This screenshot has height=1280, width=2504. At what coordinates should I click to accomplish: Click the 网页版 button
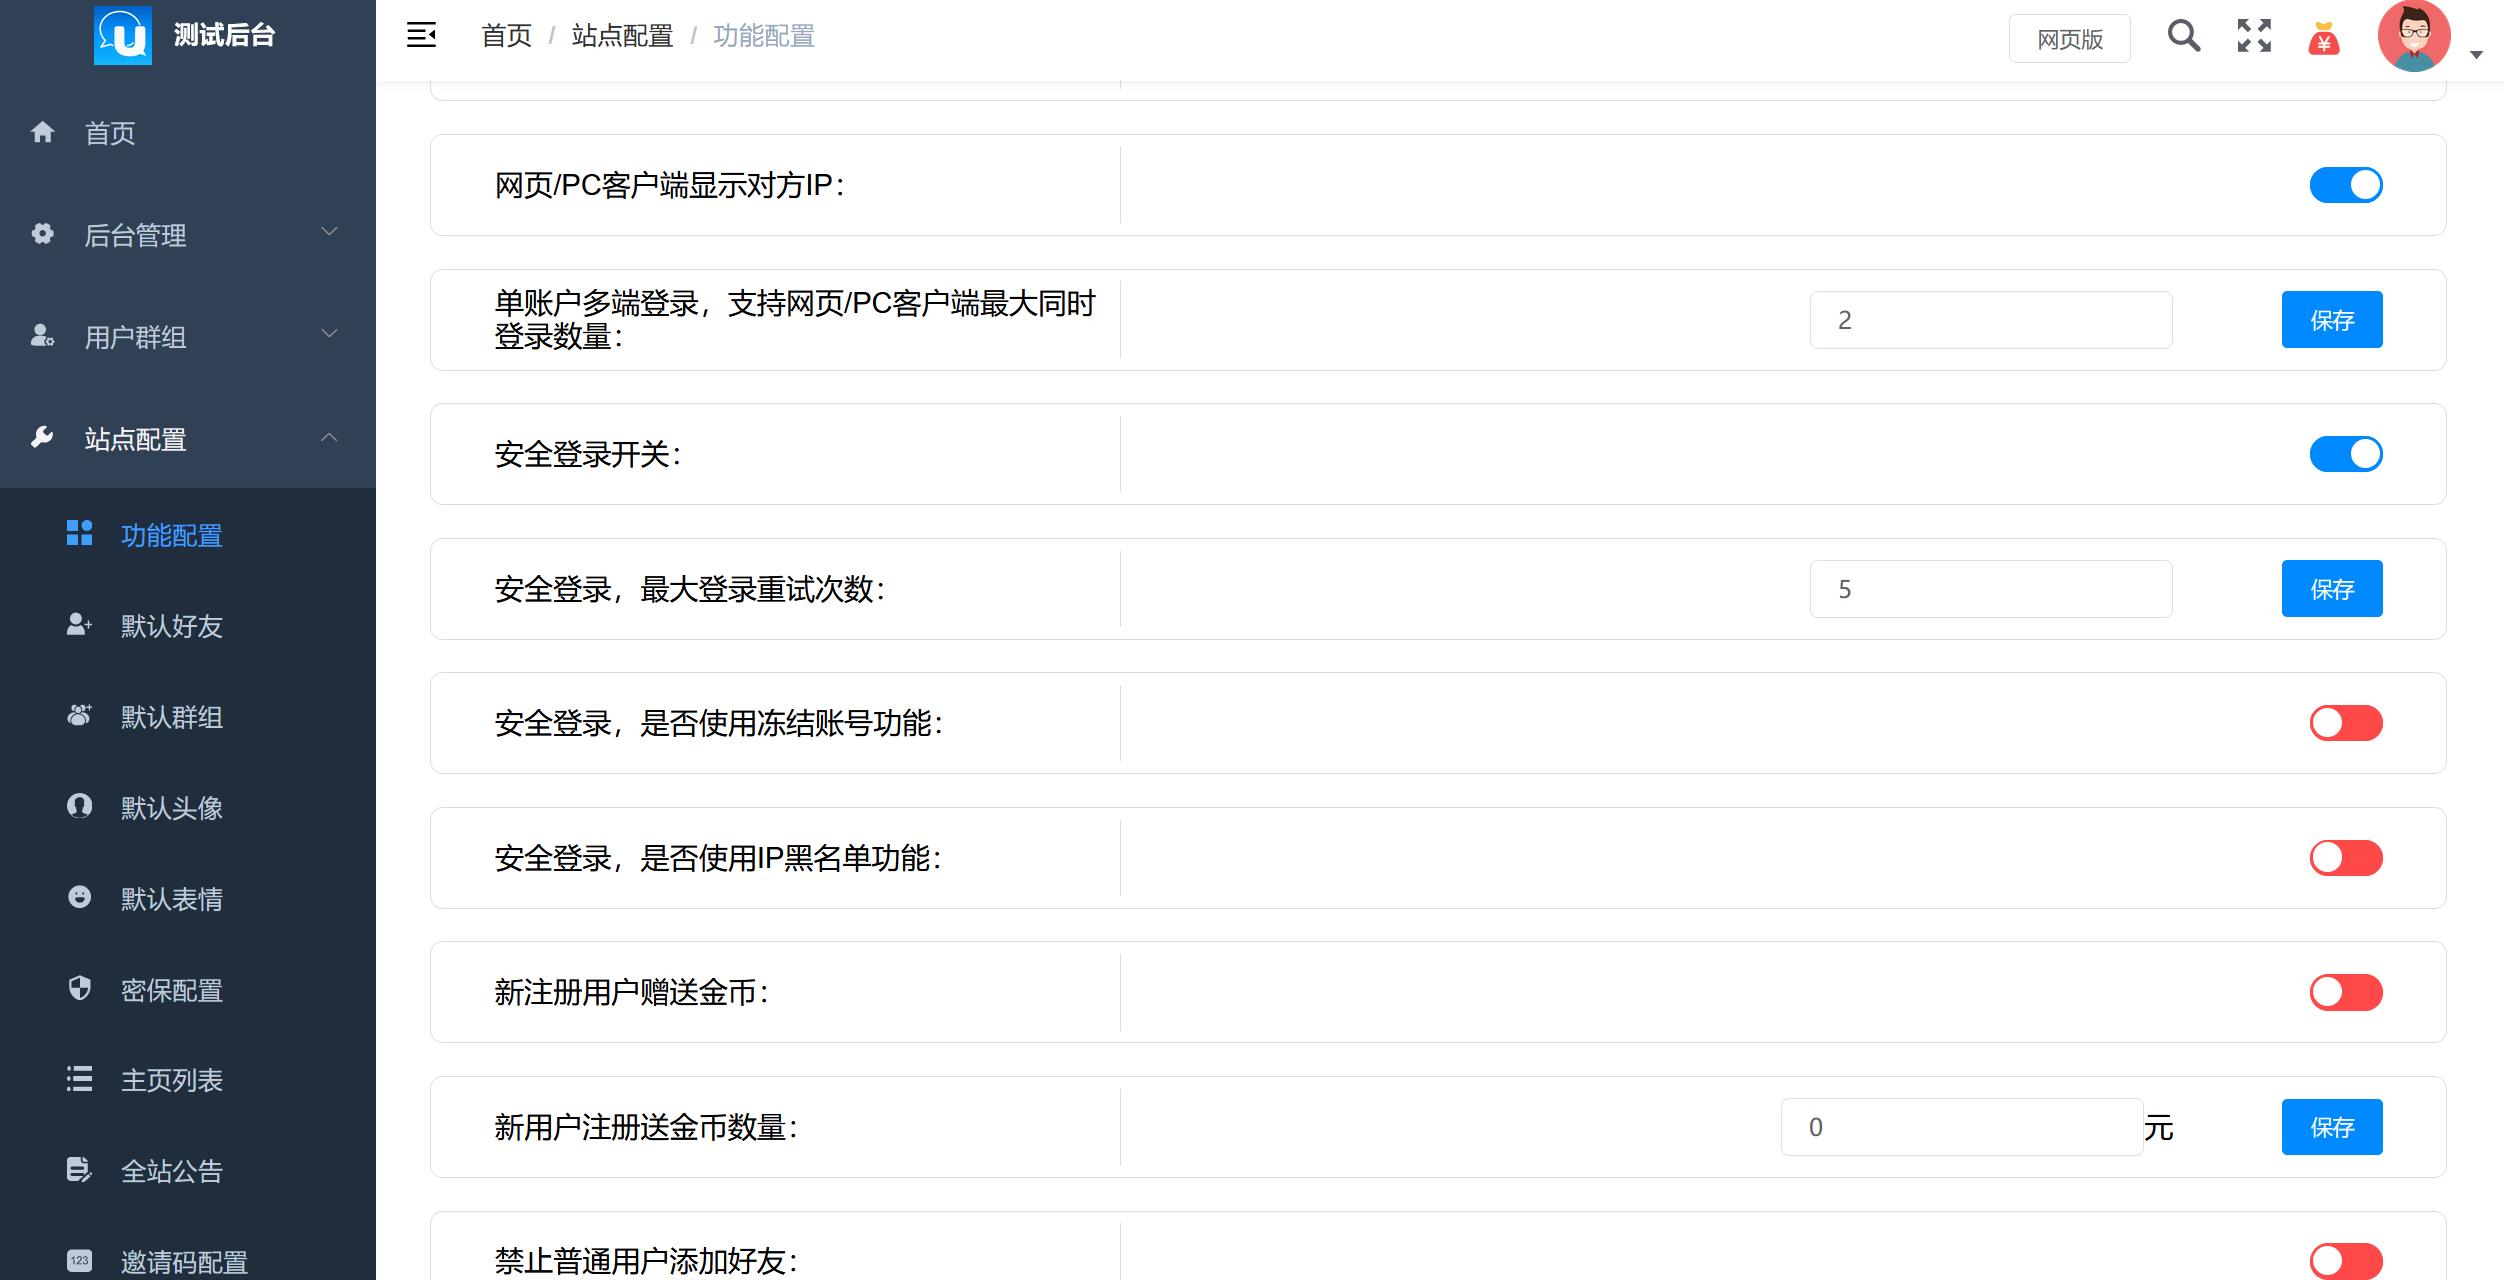click(x=2069, y=38)
